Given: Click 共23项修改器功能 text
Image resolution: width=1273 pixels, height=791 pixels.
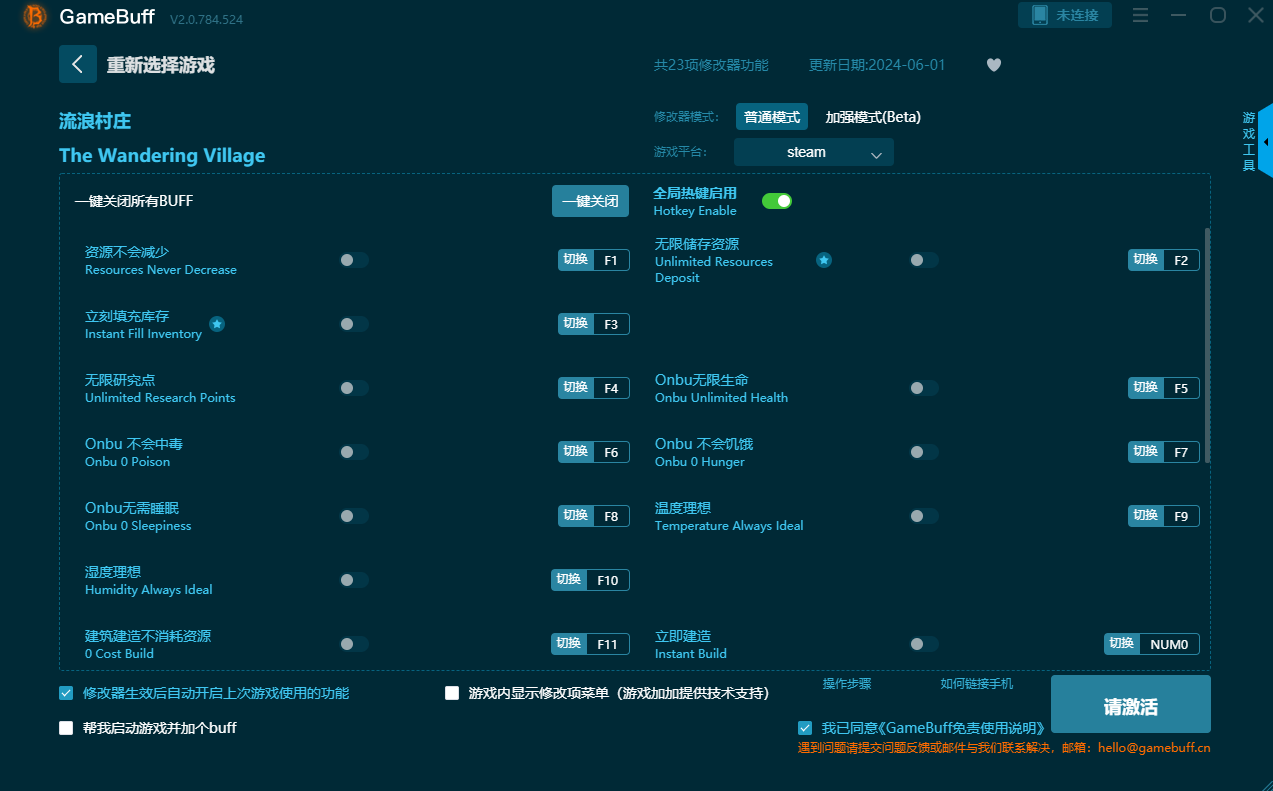Looking at the screenshot, I should (x=711, y=65).
